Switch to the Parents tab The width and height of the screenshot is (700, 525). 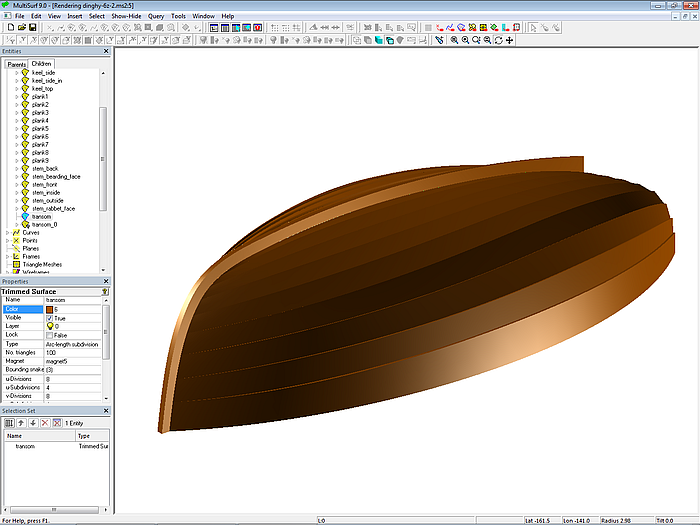17,64
